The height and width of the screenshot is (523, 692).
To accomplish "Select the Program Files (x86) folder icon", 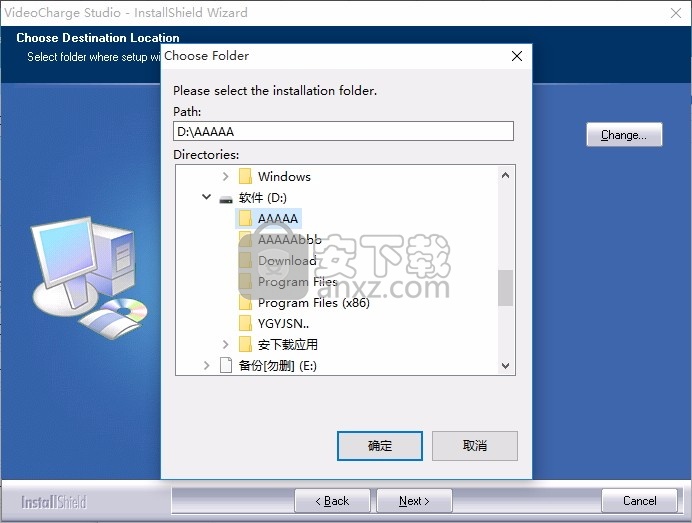I will click(245, 302).
